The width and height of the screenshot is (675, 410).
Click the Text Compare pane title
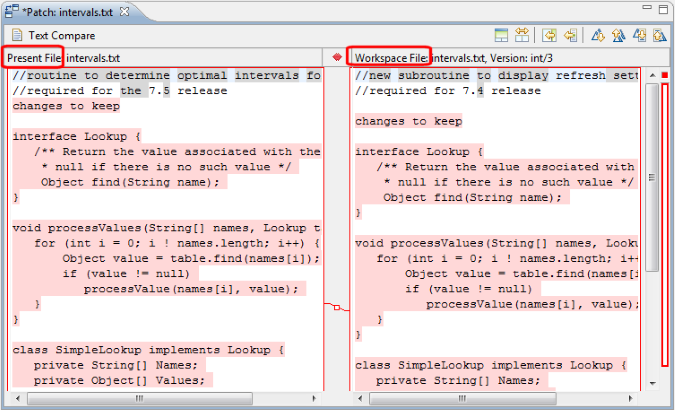60,36
